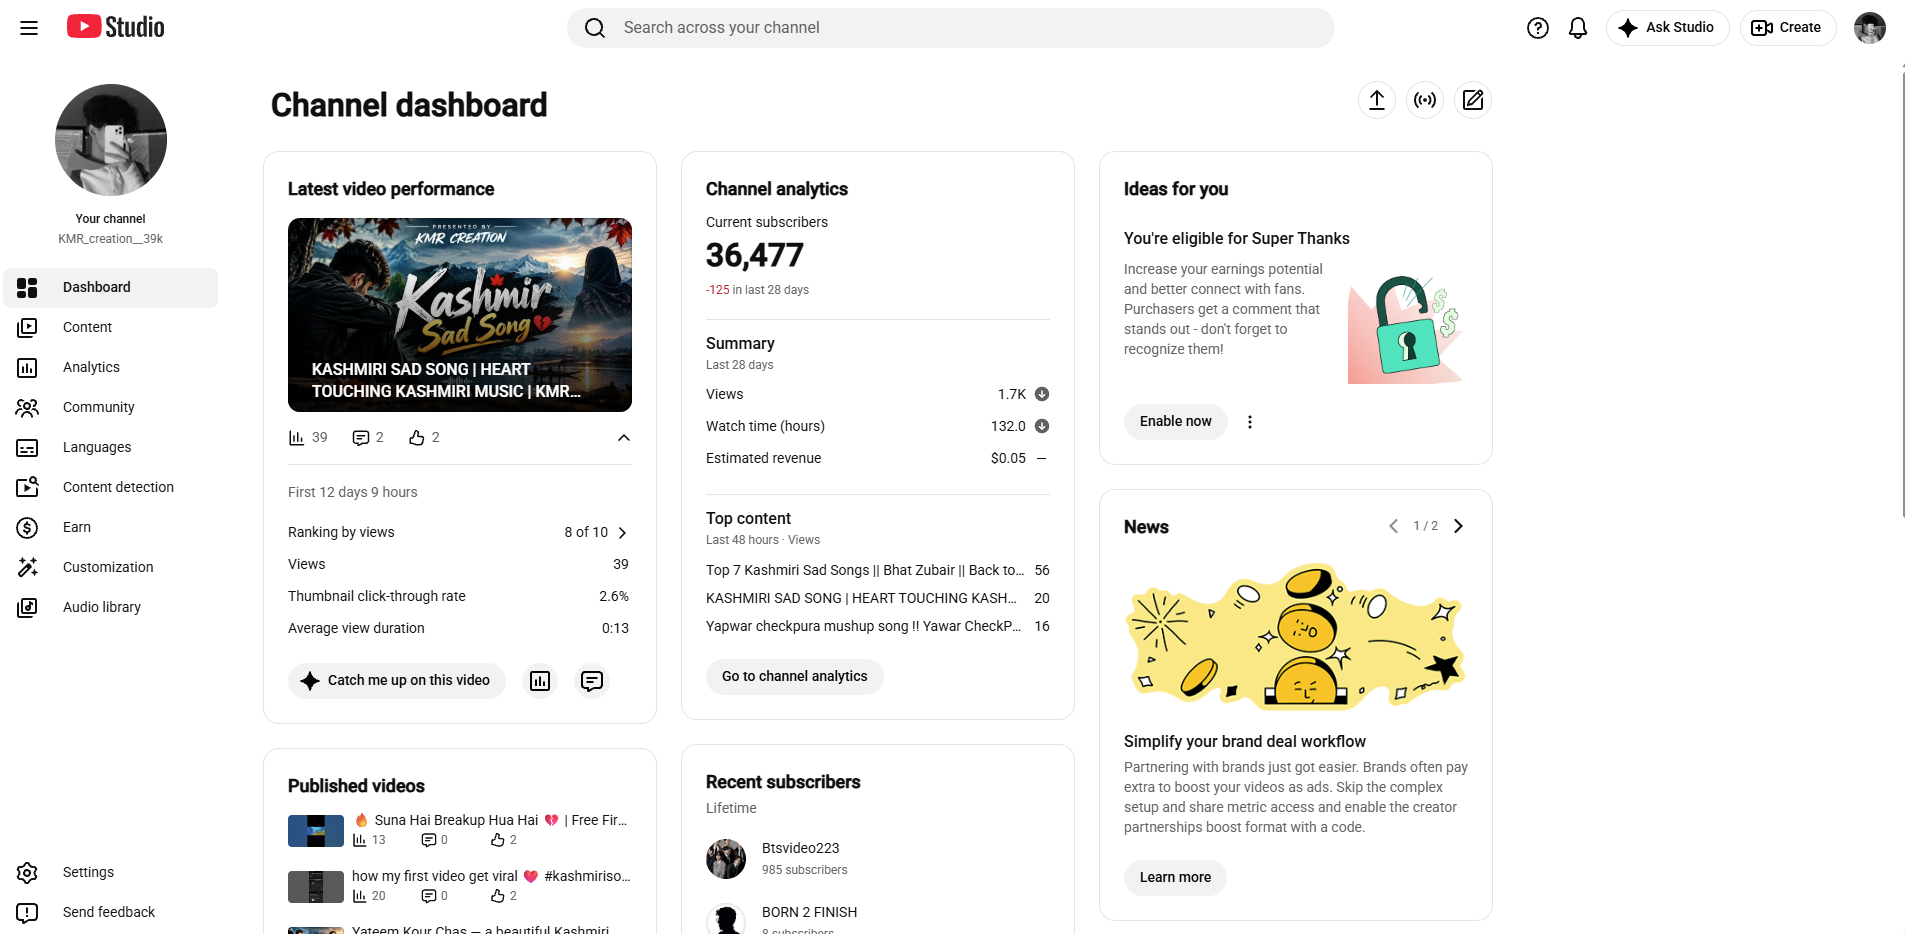Click Btsvideo223 subscriber avatar
The width and height of the screenshot is (1905, 934).
pyautogui.click(x=726, y=859)
